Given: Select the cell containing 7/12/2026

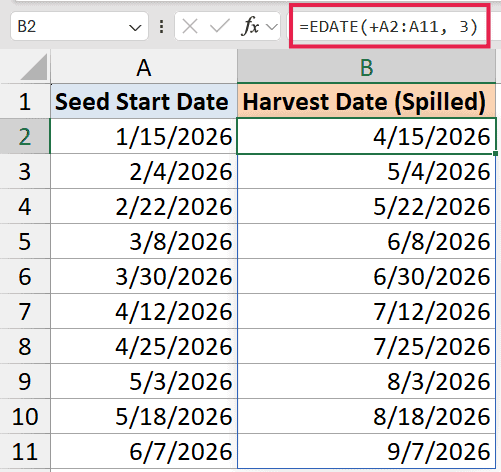Looking at the screenshot, I should 366,311.
